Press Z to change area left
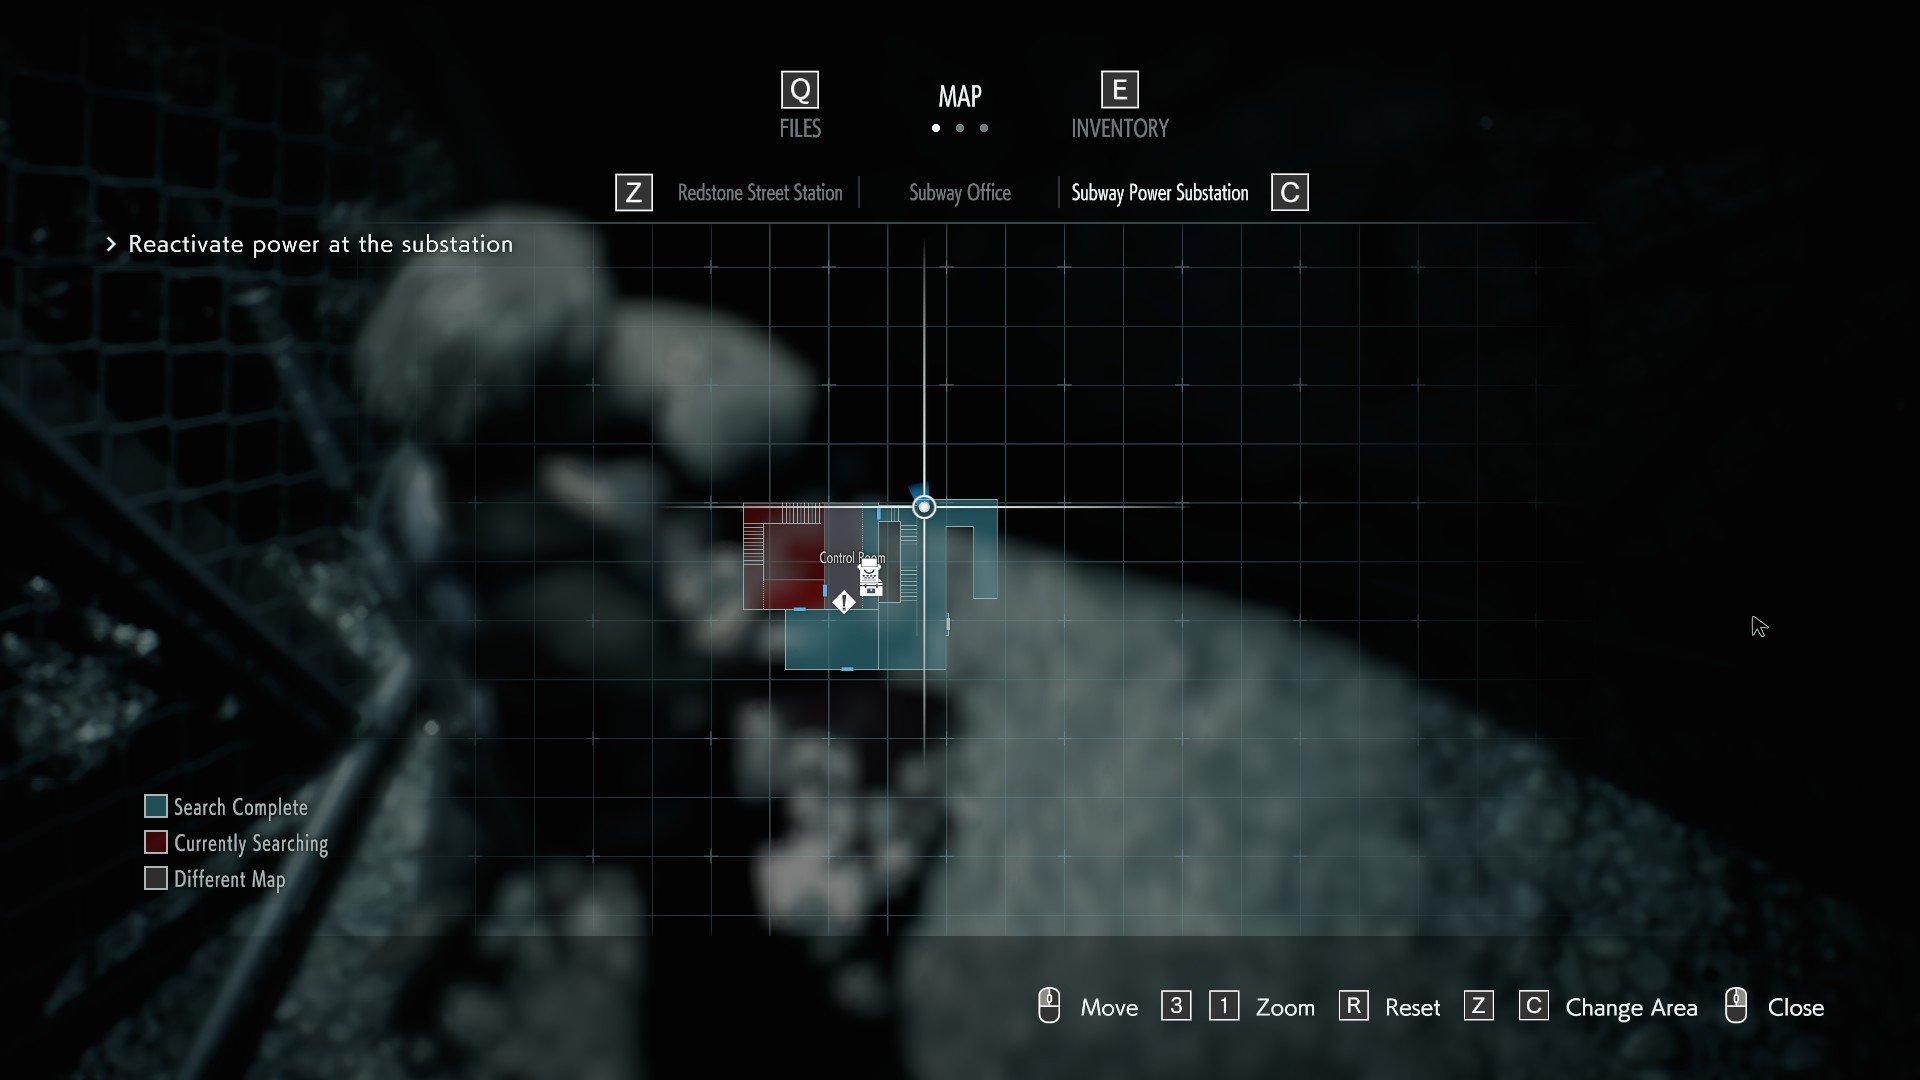The image size is (1920, 1080). [x=633, y=191]
